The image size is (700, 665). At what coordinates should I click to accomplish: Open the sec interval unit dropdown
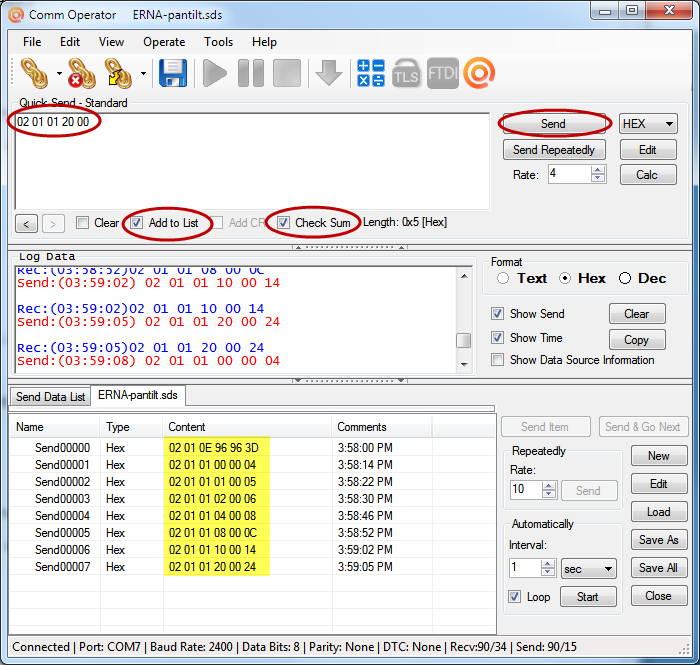pyautogui.click(x=588, y=569)
